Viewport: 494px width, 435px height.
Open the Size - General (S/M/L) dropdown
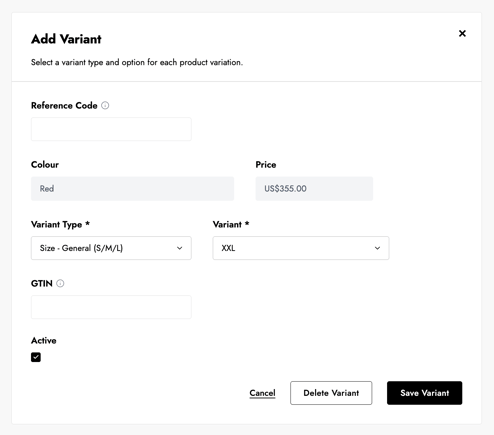pyautogui.click(x=111, y=248)
